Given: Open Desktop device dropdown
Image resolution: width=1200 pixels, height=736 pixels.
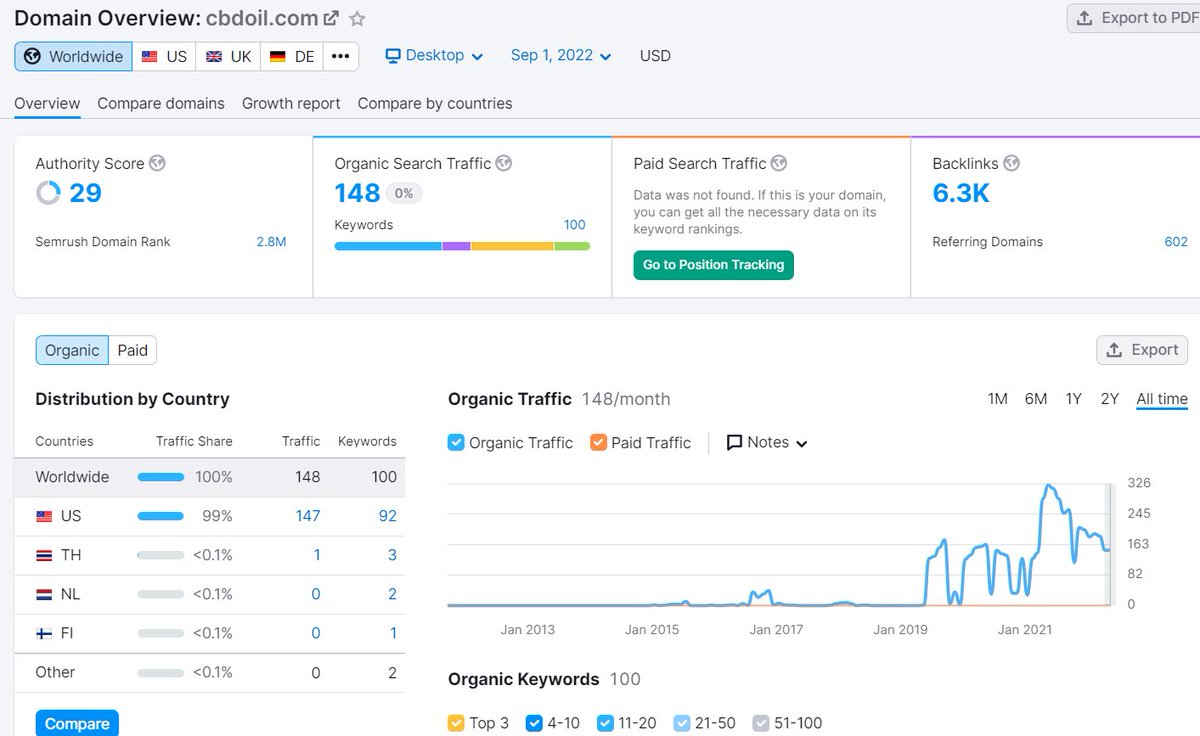Looking at the screenshot, I should pyautogui.click(x=434, y=56).
